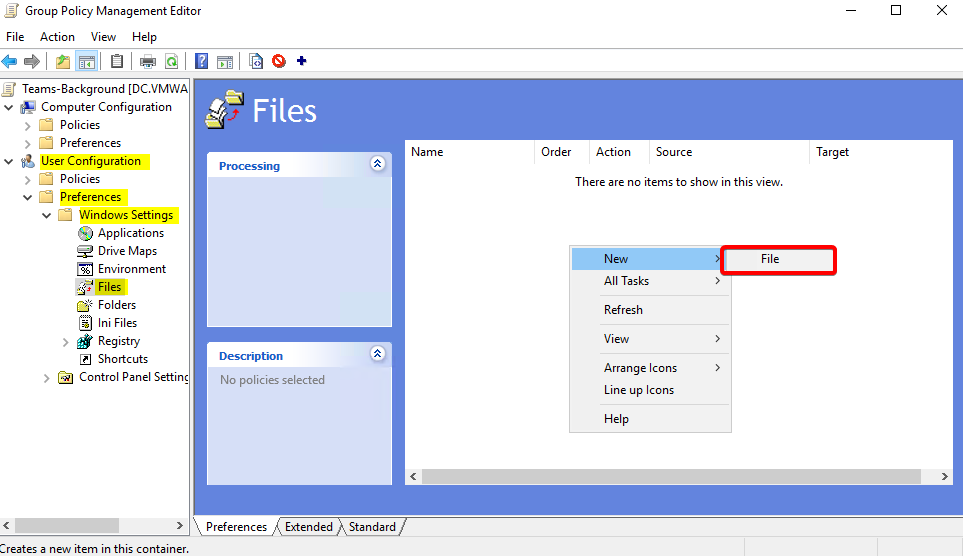Select Drive Maps in the tree
Screen dimensions: 963x556
tap(127, 251)
